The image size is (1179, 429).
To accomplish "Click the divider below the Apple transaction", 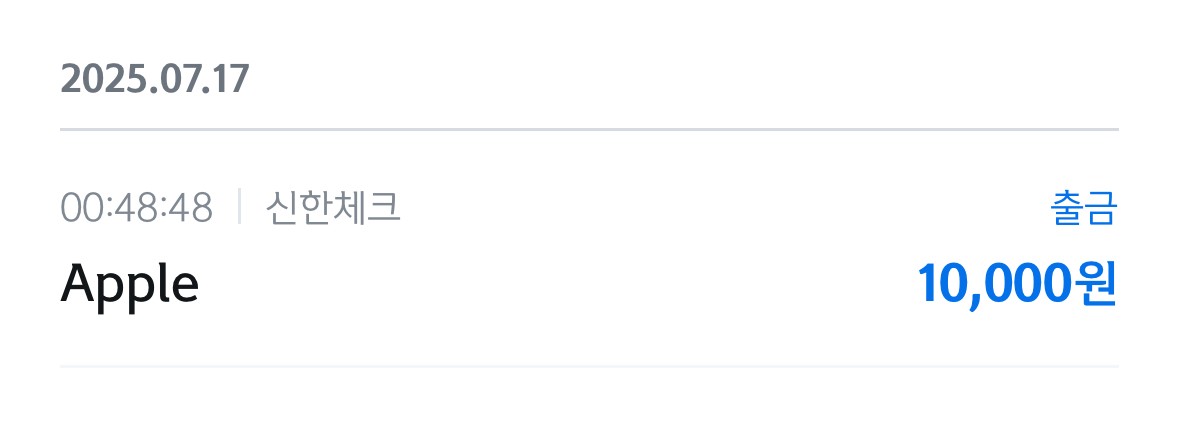I will [x=589, y=367].
